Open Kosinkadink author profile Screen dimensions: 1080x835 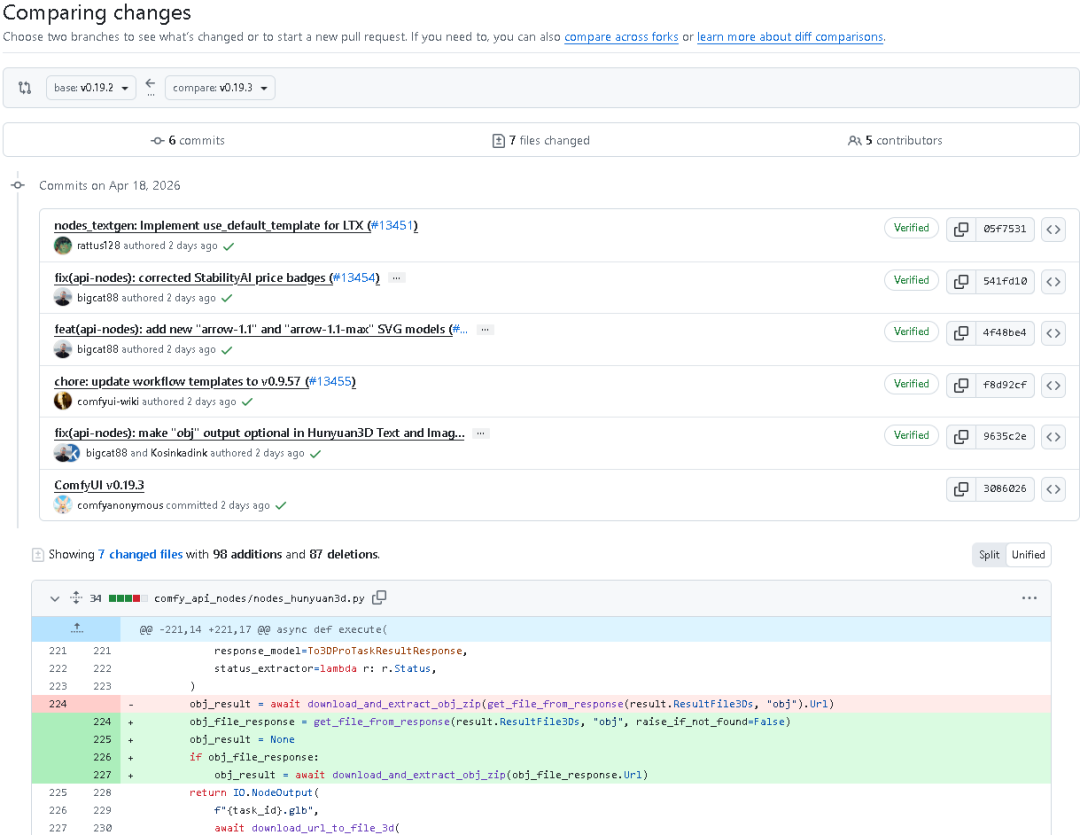coord(178,453)
